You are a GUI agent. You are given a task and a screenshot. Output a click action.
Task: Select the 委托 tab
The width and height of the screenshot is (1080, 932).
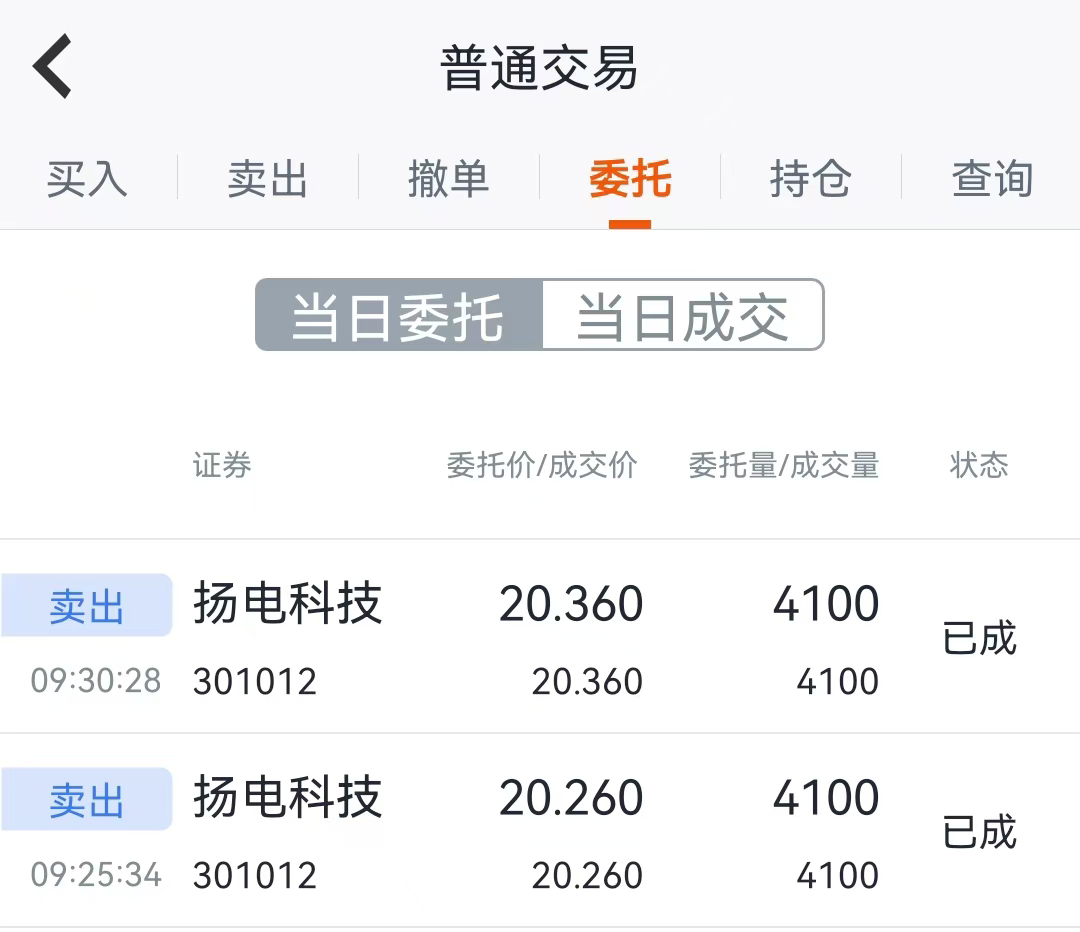point(630,179)
